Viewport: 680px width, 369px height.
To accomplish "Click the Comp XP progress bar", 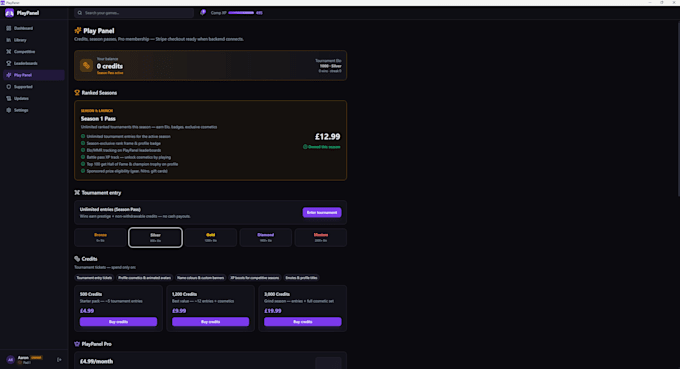I will coord(241,13).
